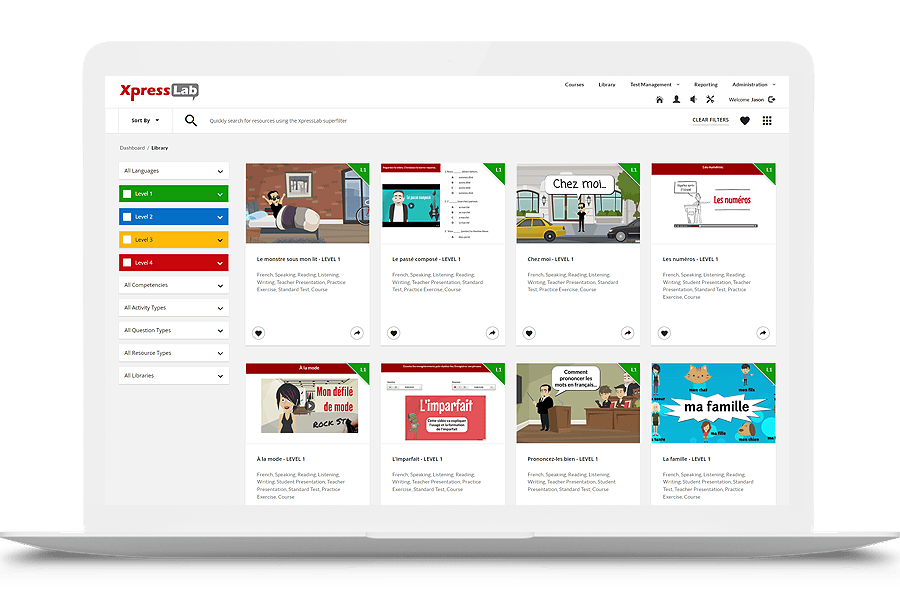Image resolution: width=900 pixels, height=614 pixels.
Task: Open the Le passé composé thumbnail
Action: (x=443, y=203)
